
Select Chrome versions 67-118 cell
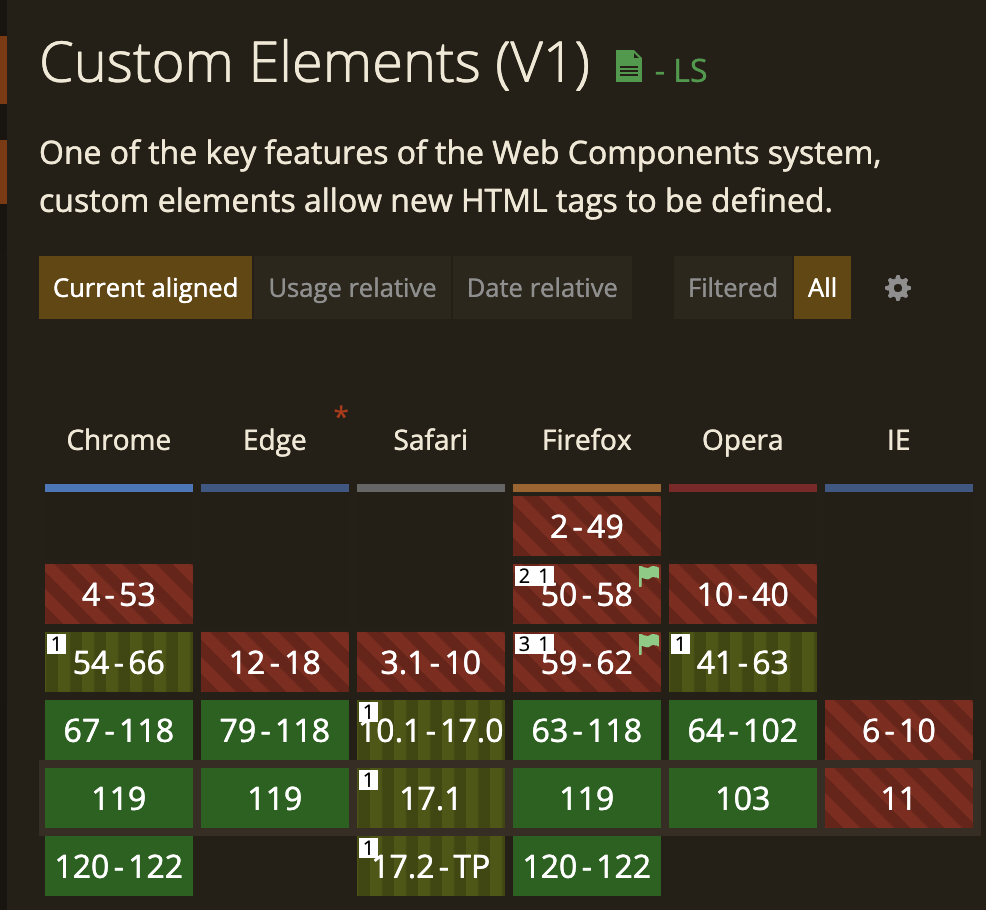point(119,730)
